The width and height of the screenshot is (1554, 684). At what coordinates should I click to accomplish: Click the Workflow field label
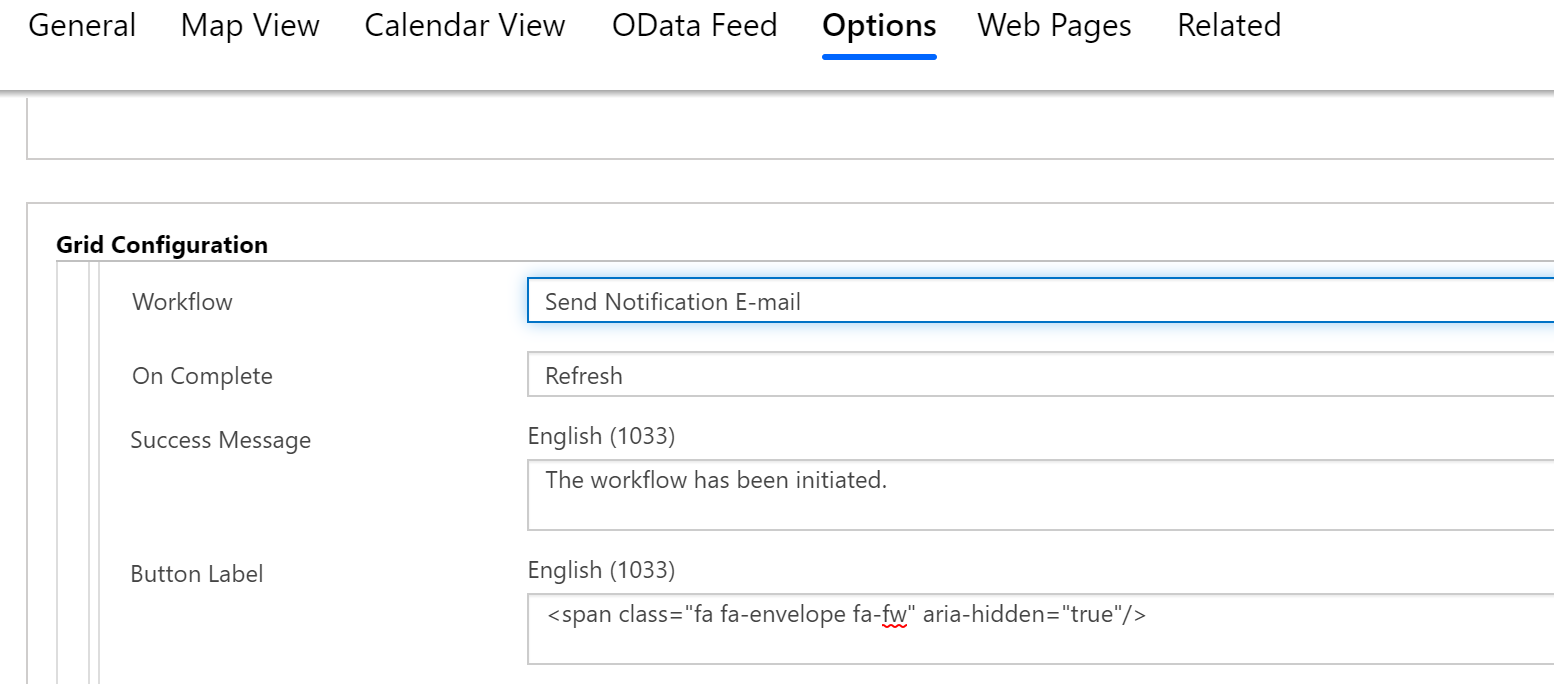(182, 302)
